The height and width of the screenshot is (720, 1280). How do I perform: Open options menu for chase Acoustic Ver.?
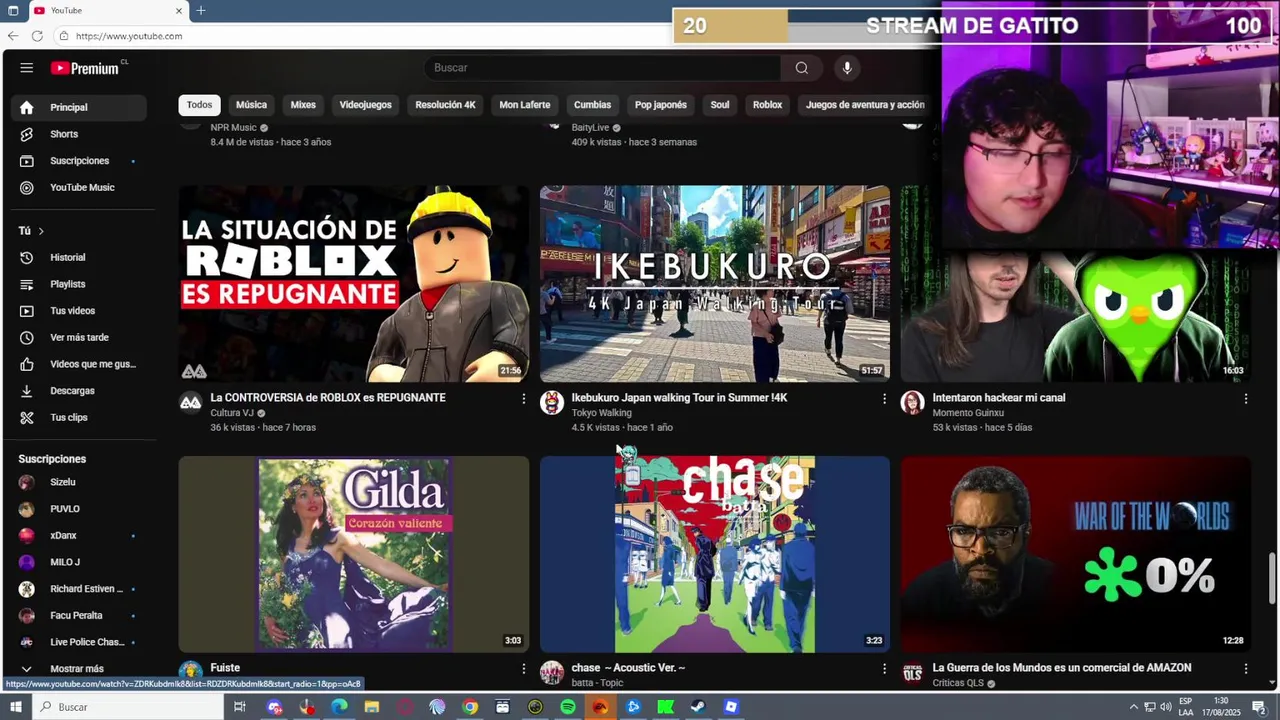pos(884,668)
